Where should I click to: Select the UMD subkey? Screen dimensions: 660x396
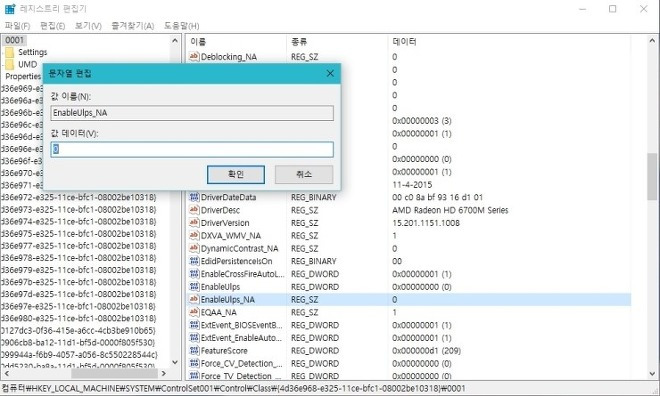pos(27,64)
